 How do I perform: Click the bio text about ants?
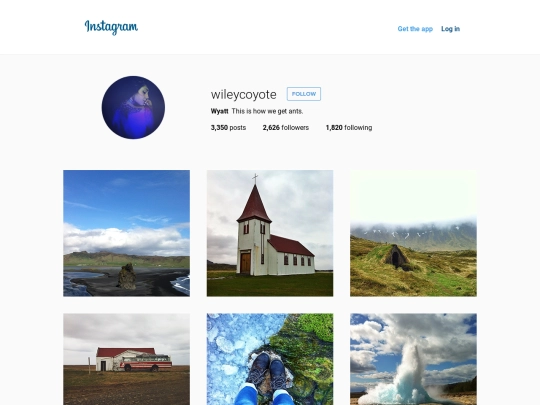pos(267,111)
